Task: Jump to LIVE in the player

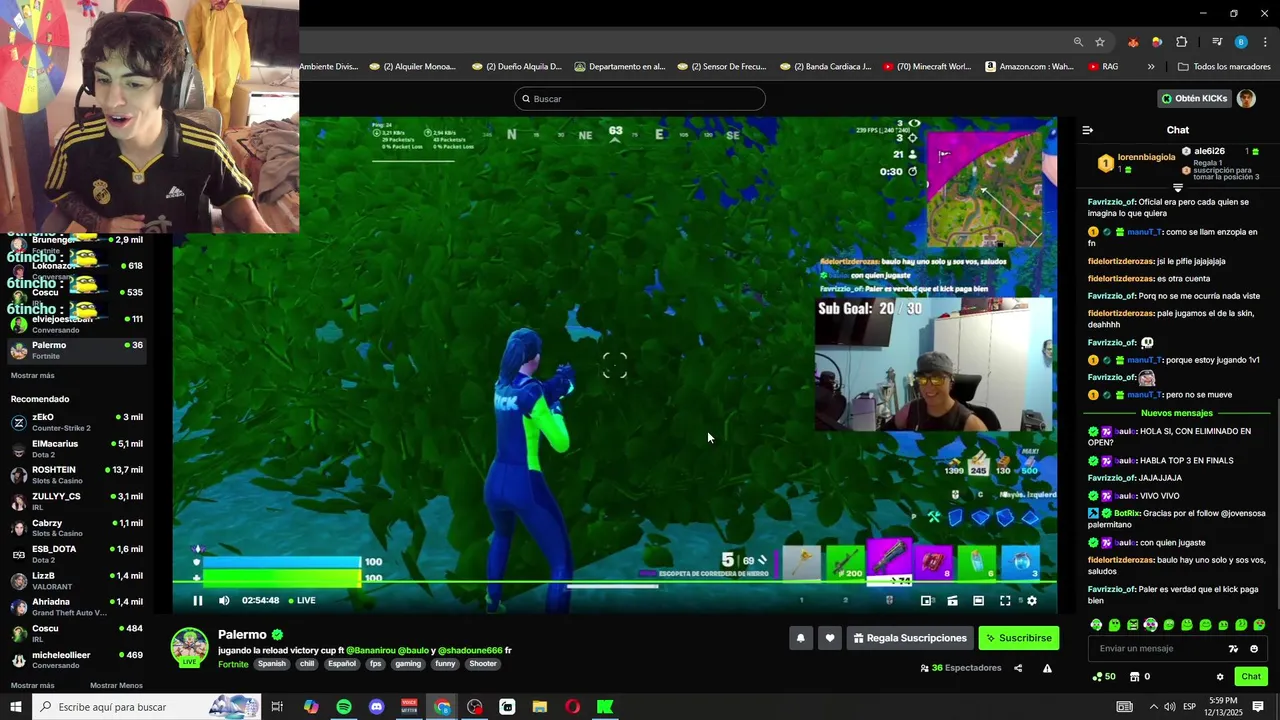Action: tap(302, 601)
